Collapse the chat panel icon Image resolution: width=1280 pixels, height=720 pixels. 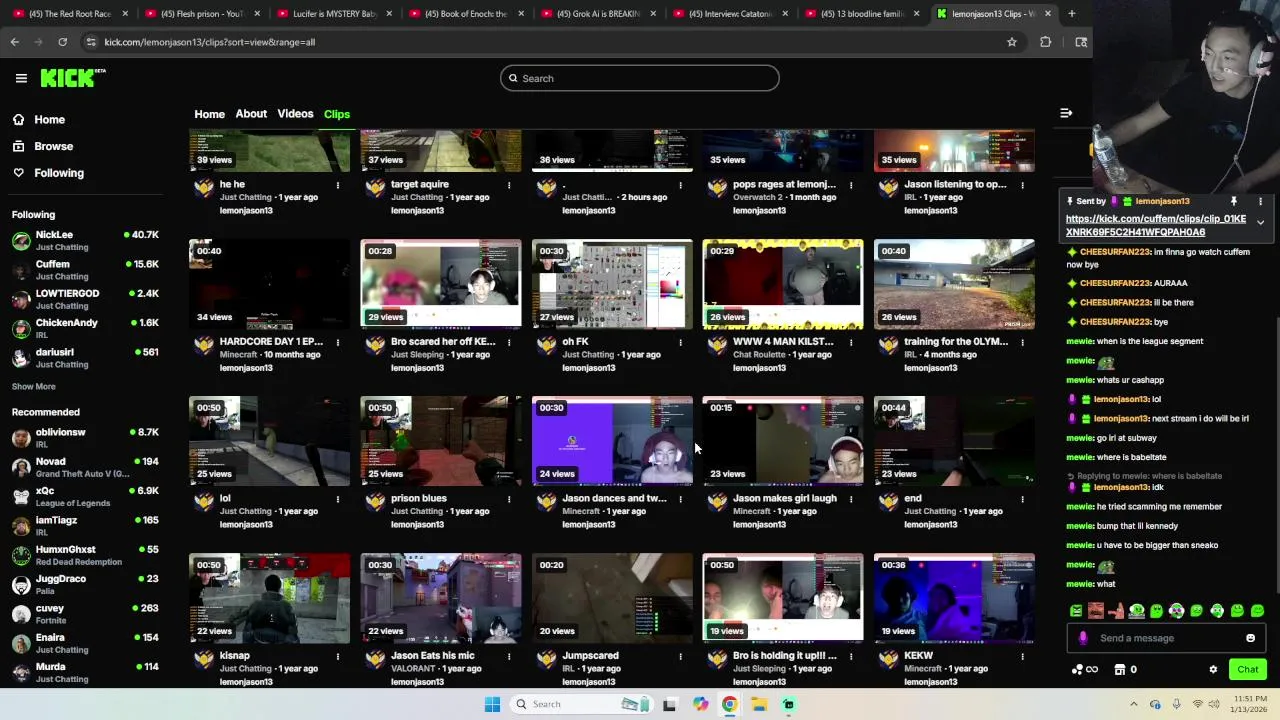click(1066, 113)
